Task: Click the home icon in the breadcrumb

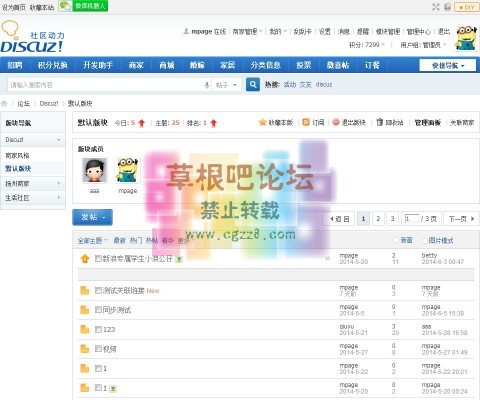Action: pyautogui.click(x=4, y=103)
